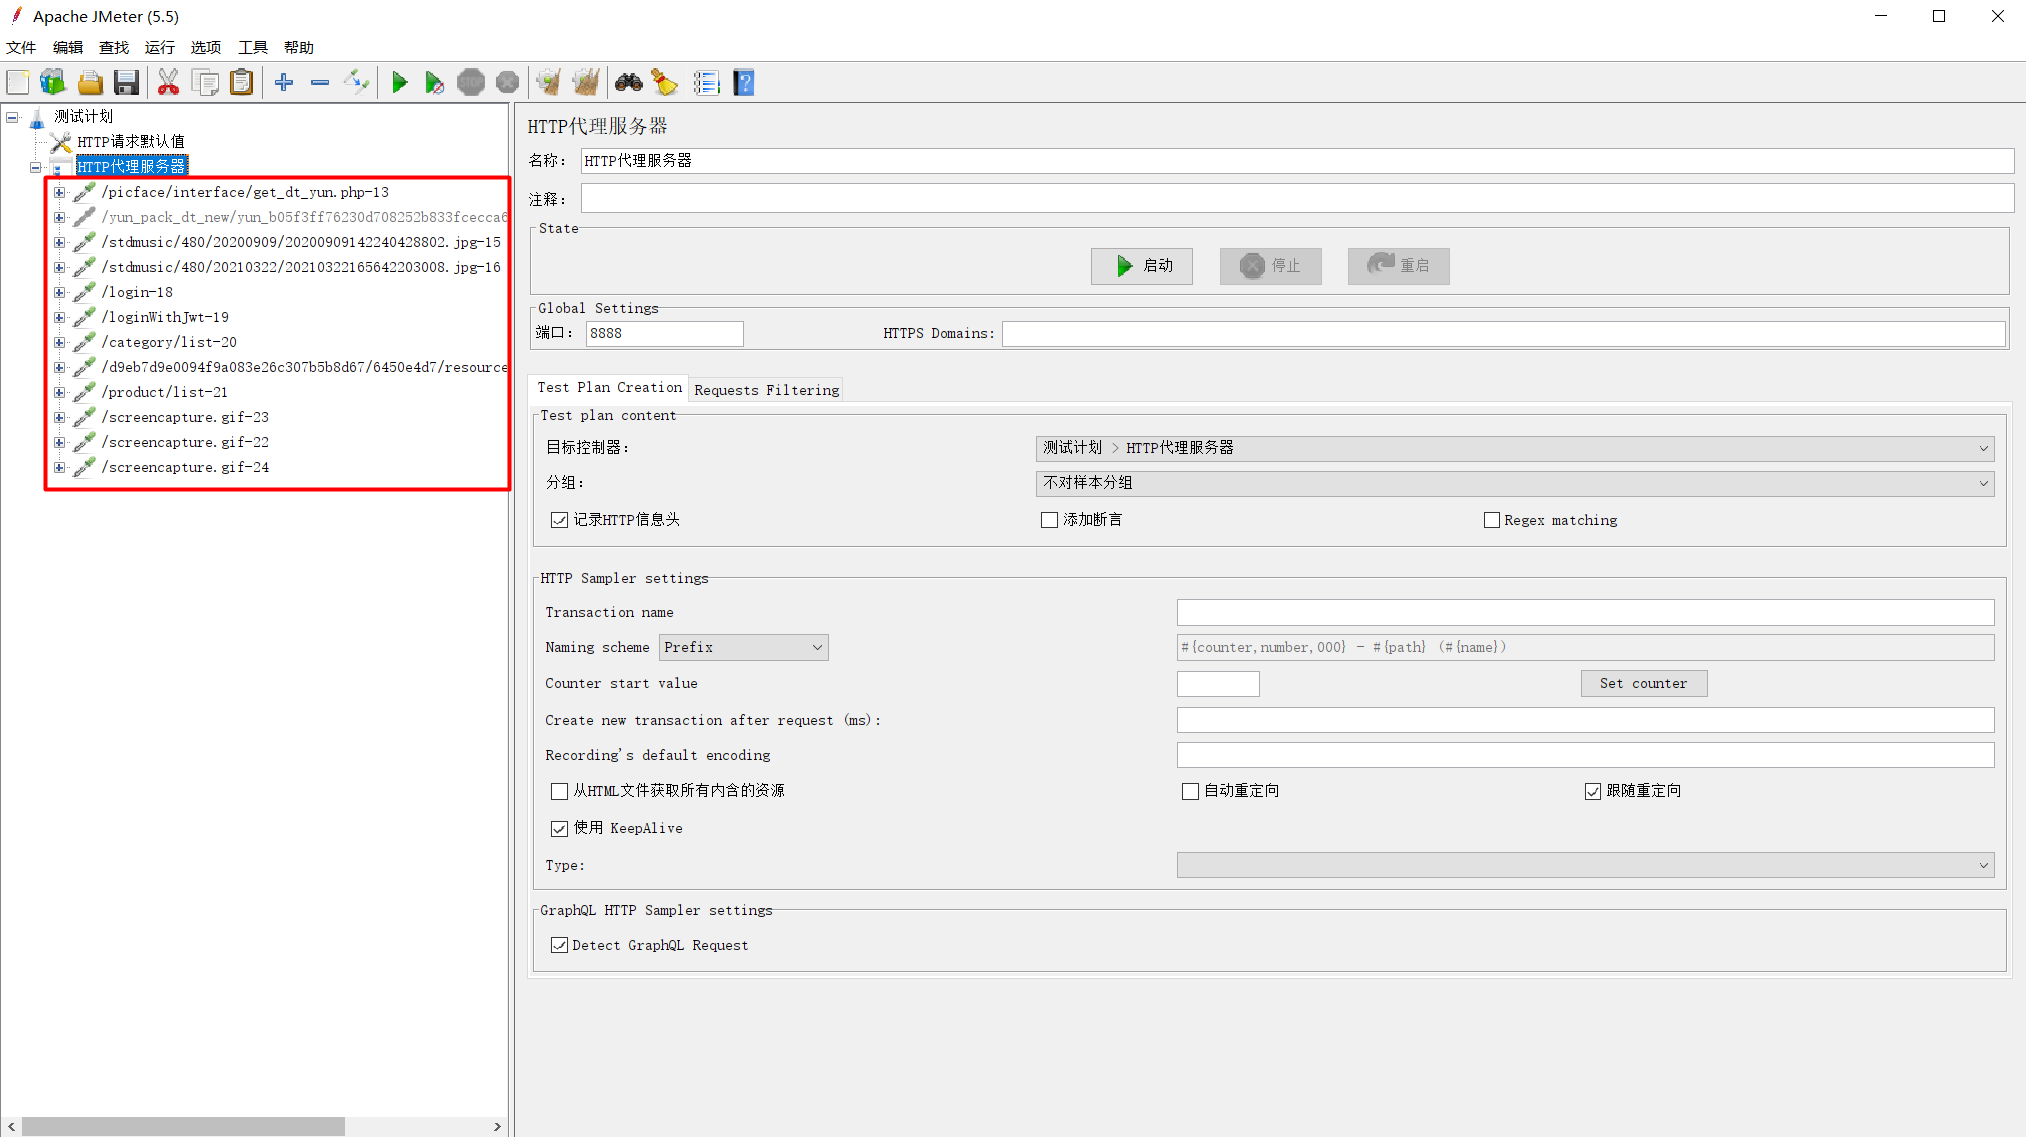
Task: Click the Toggle enable/disable icon
Action: pos(356,83)
